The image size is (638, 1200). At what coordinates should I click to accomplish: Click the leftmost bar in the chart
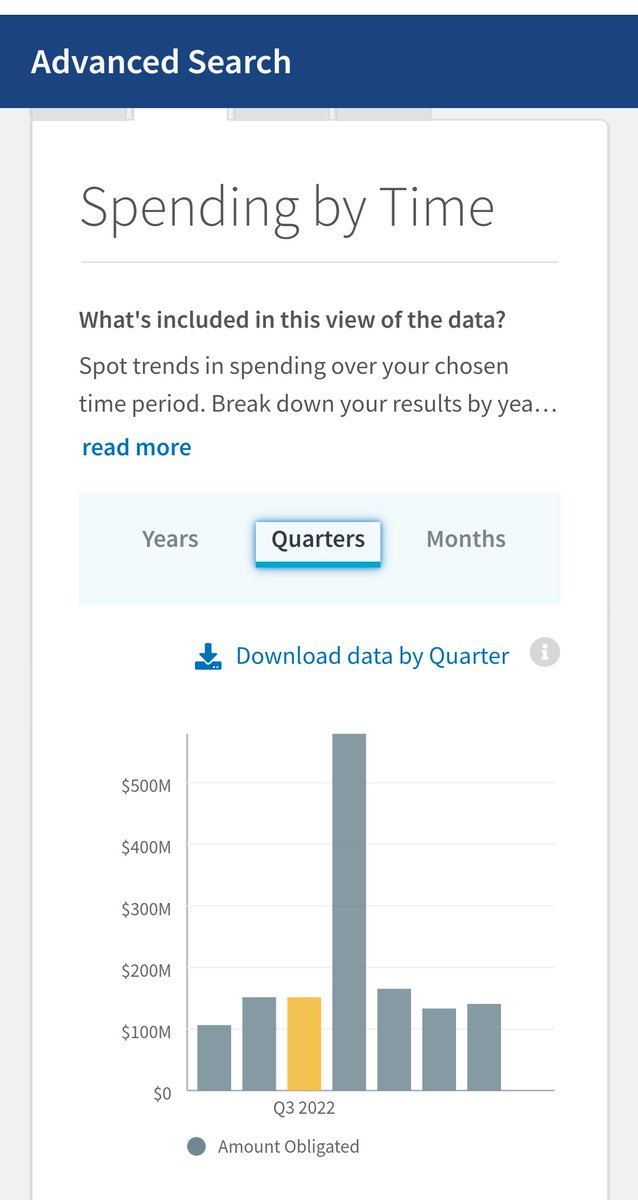click(x=214, y=1057)
